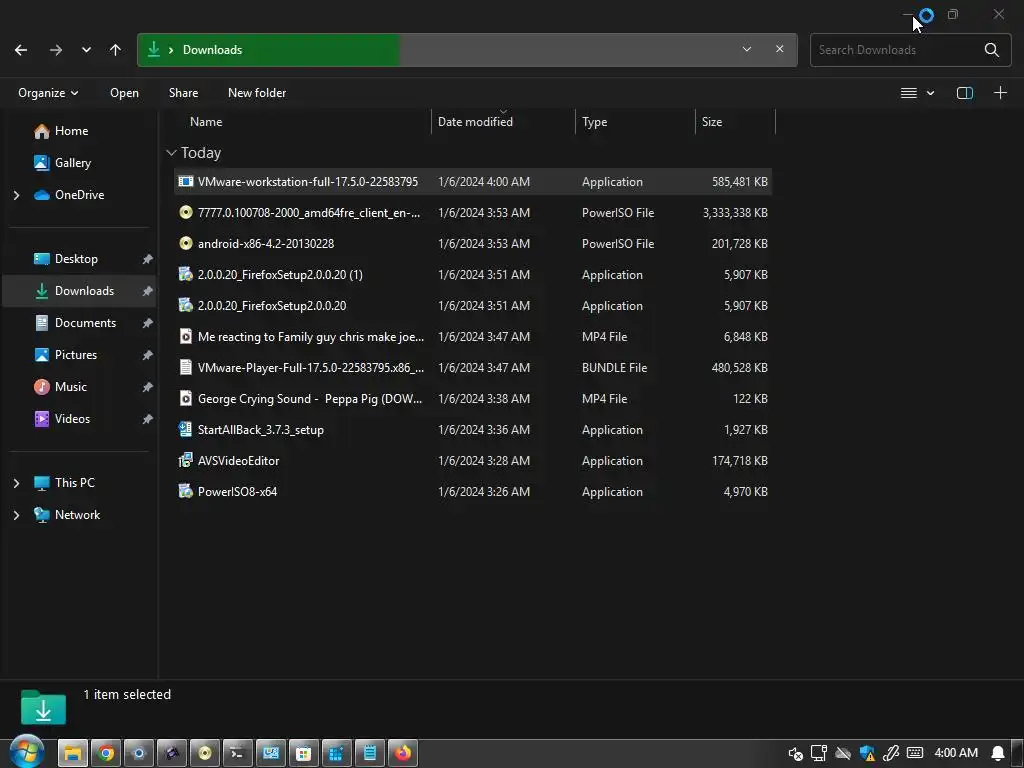Toggle the preview pane
This screenshot has height=768, width=1024.
coord(965,93)
